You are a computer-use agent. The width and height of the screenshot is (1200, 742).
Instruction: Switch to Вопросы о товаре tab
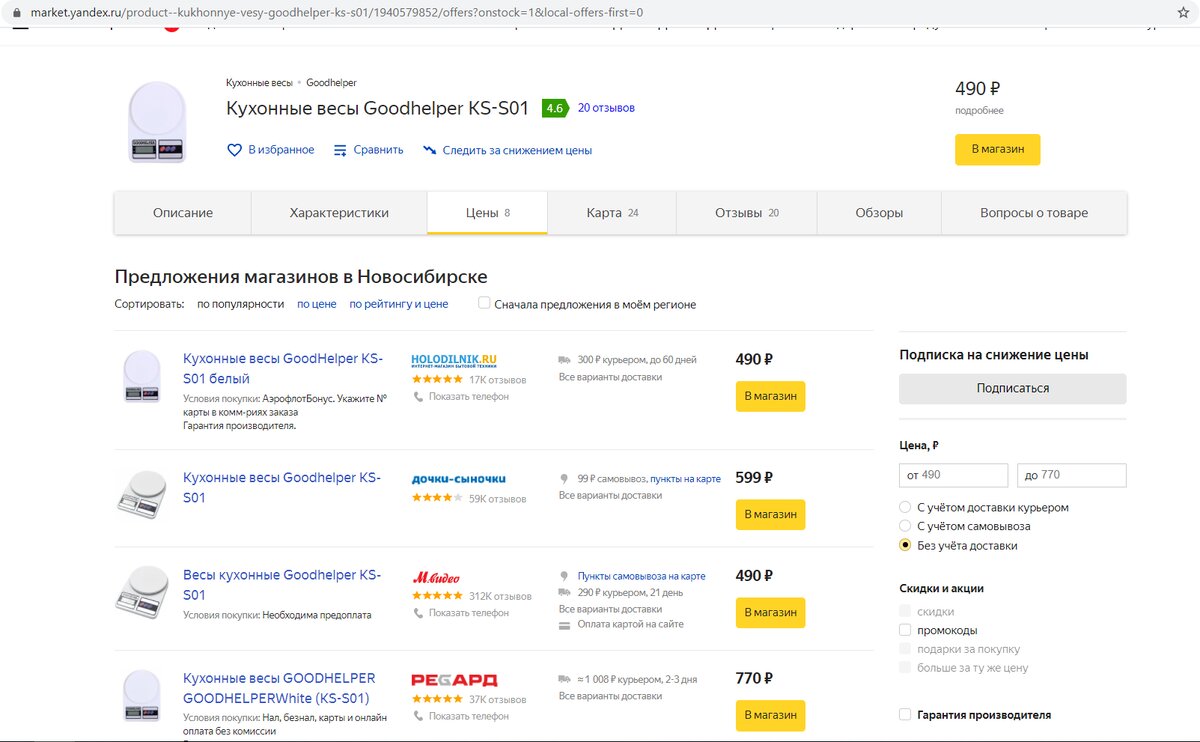[x=1034, y=213]
